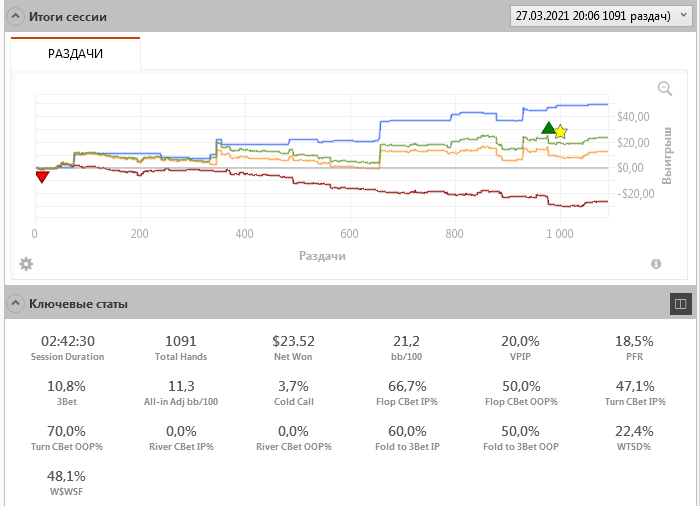700x506 pixels.
Task: Click the chart zoom magnifier icon
Action: pyautogui.click(x=665, y=89)
